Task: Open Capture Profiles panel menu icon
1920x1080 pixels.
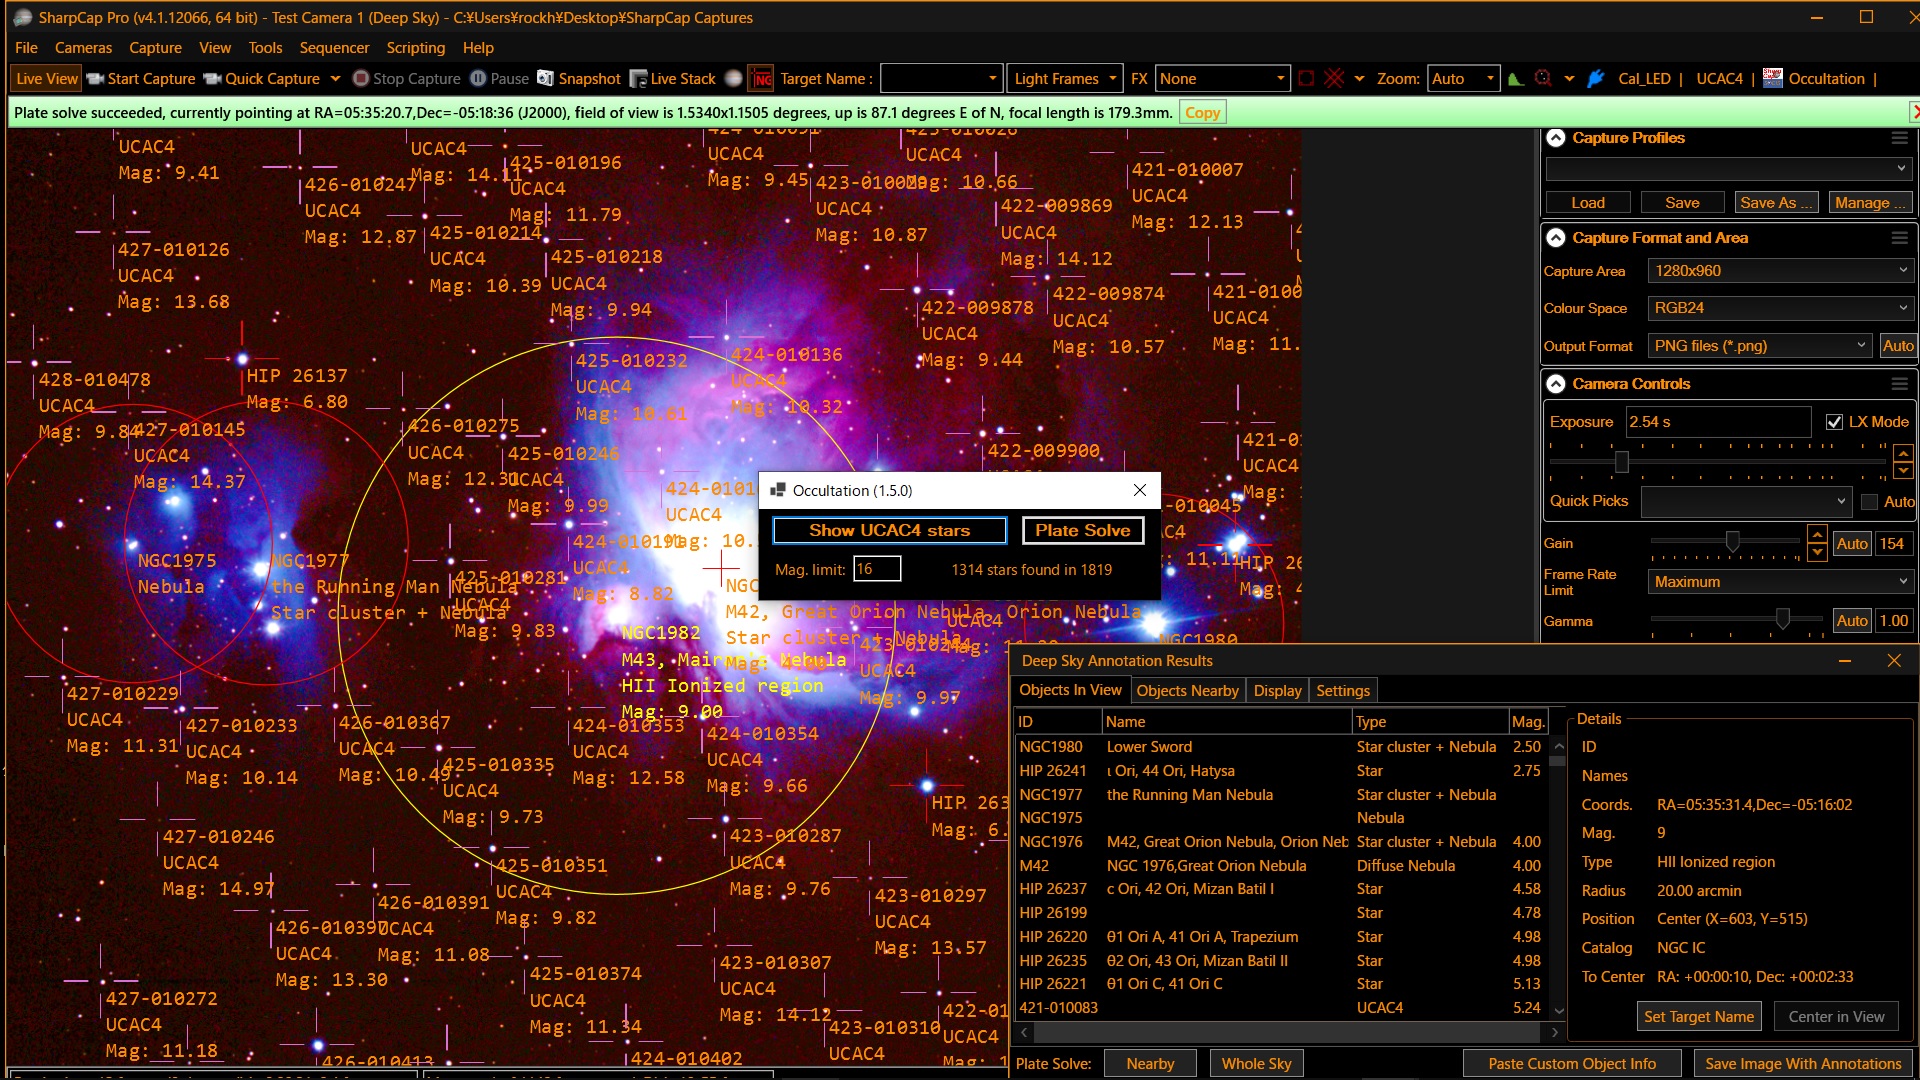Action: [x=1900, y=138]
